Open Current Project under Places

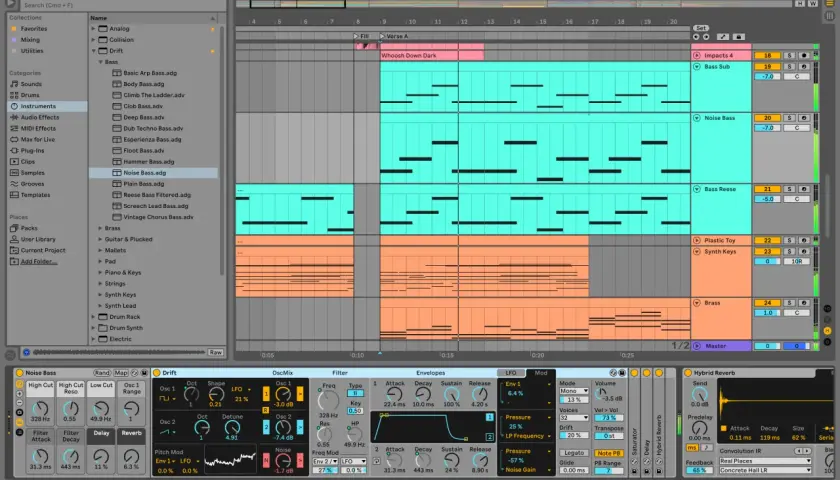(x=38, y=250)
